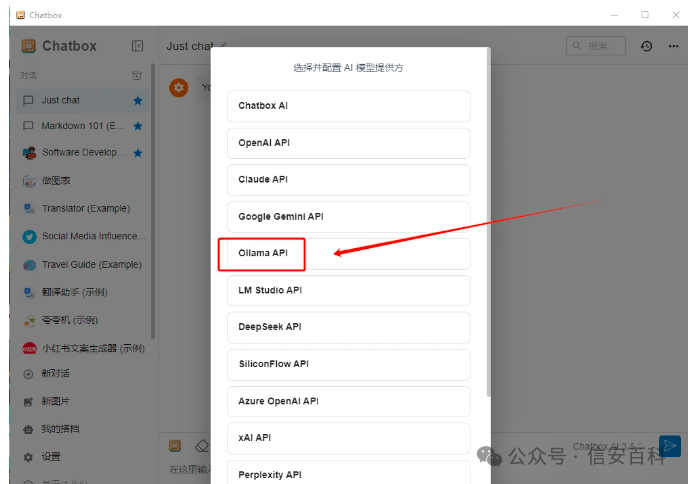This screenshot has height=484, width=688.
Task: Open 设置 settings
Action: point(83,457)
